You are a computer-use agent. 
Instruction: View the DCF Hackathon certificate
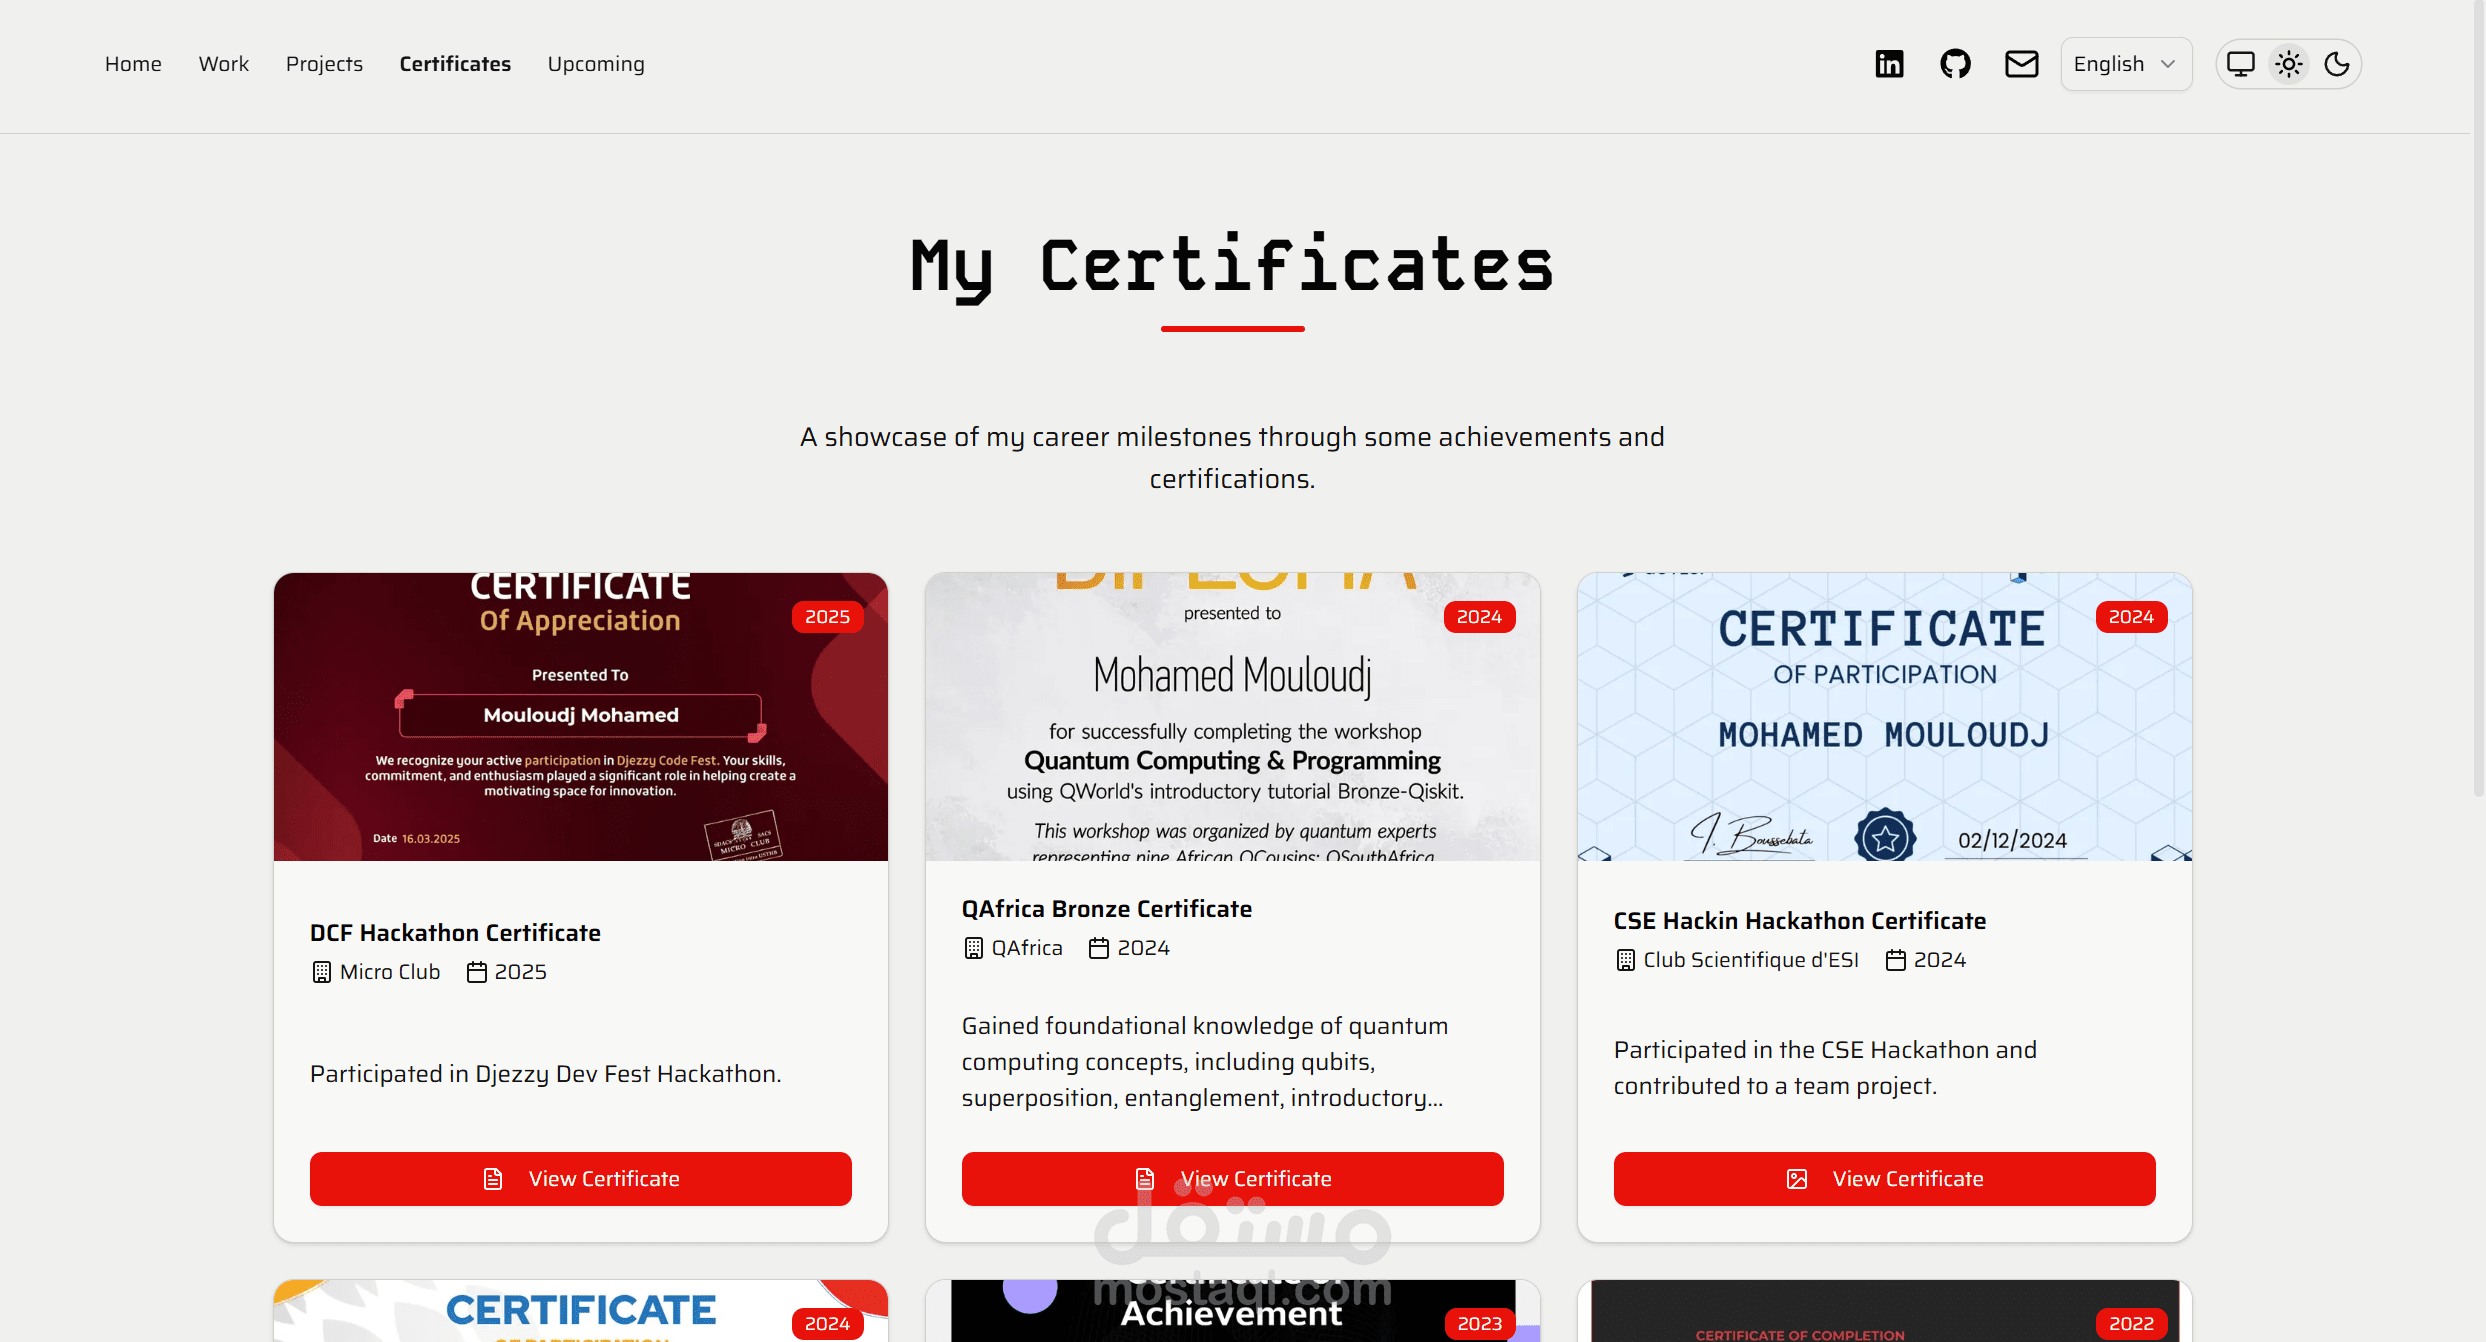coord(580,1179)
